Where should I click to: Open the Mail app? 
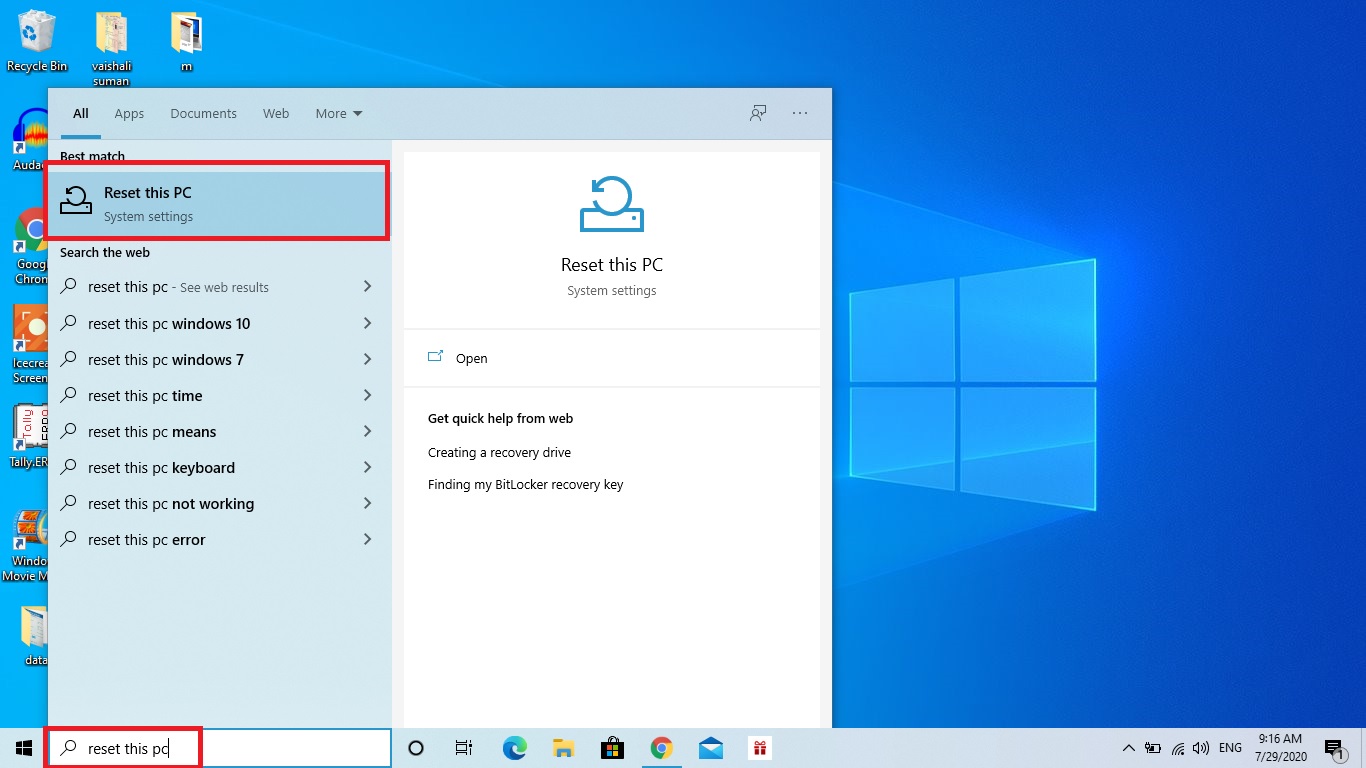[710, 747]
